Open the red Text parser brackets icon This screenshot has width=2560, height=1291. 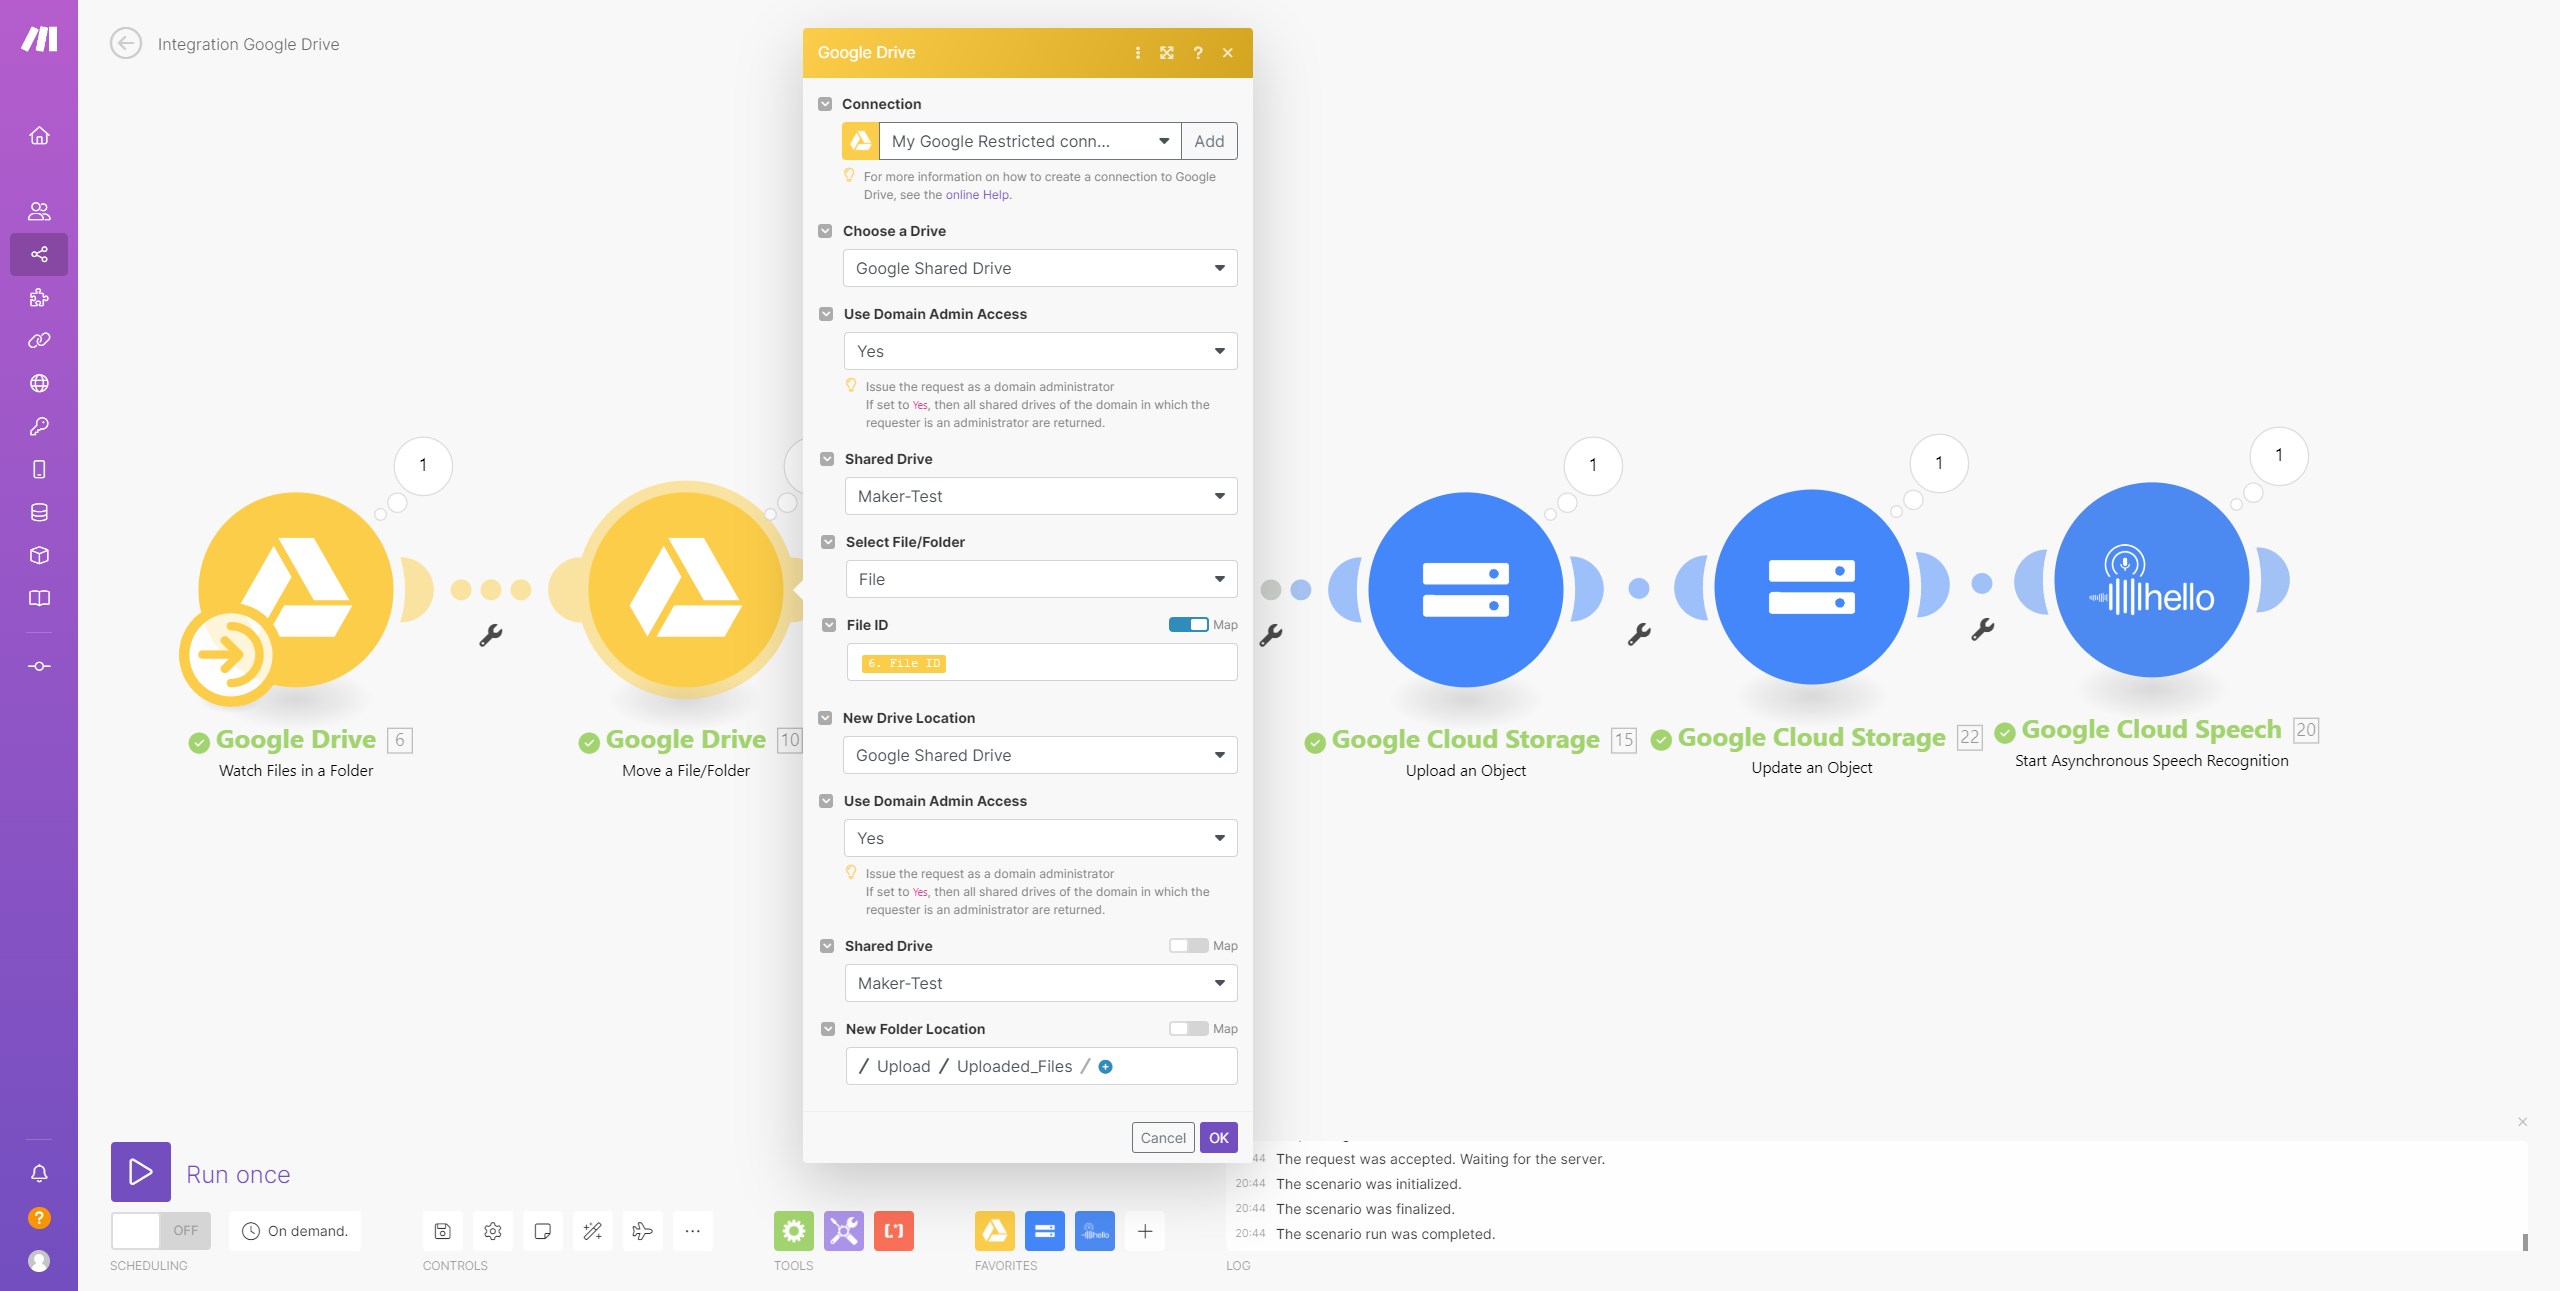[894, 1231]
